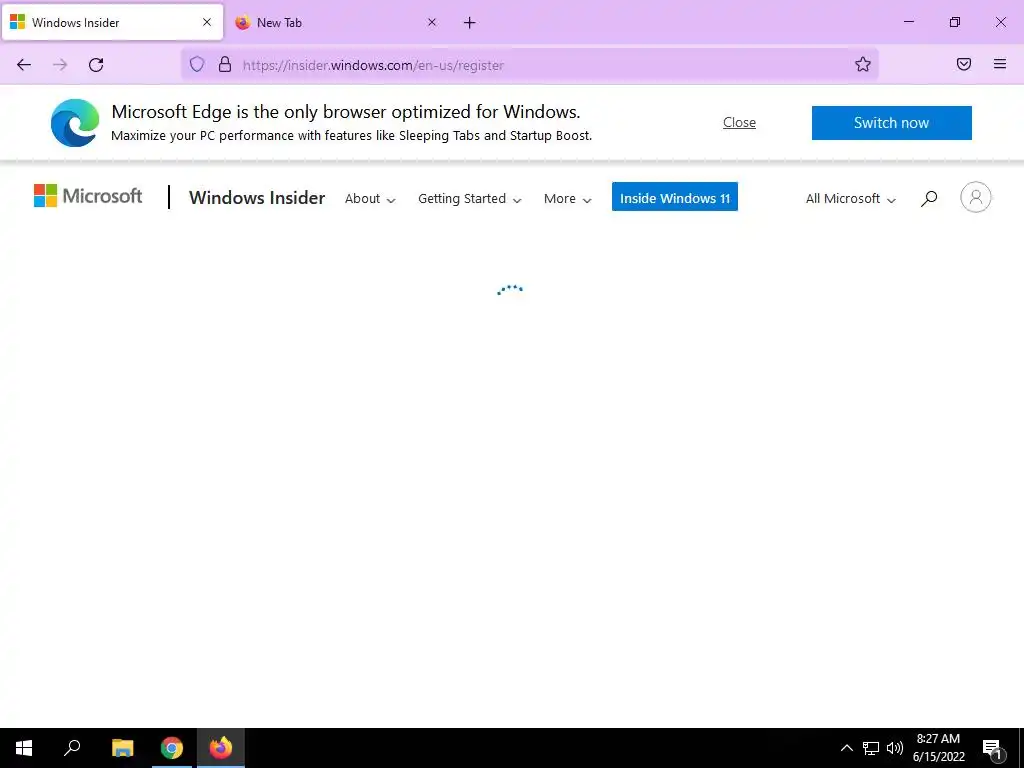Open the taskbar clock and date

click(938, 748)
